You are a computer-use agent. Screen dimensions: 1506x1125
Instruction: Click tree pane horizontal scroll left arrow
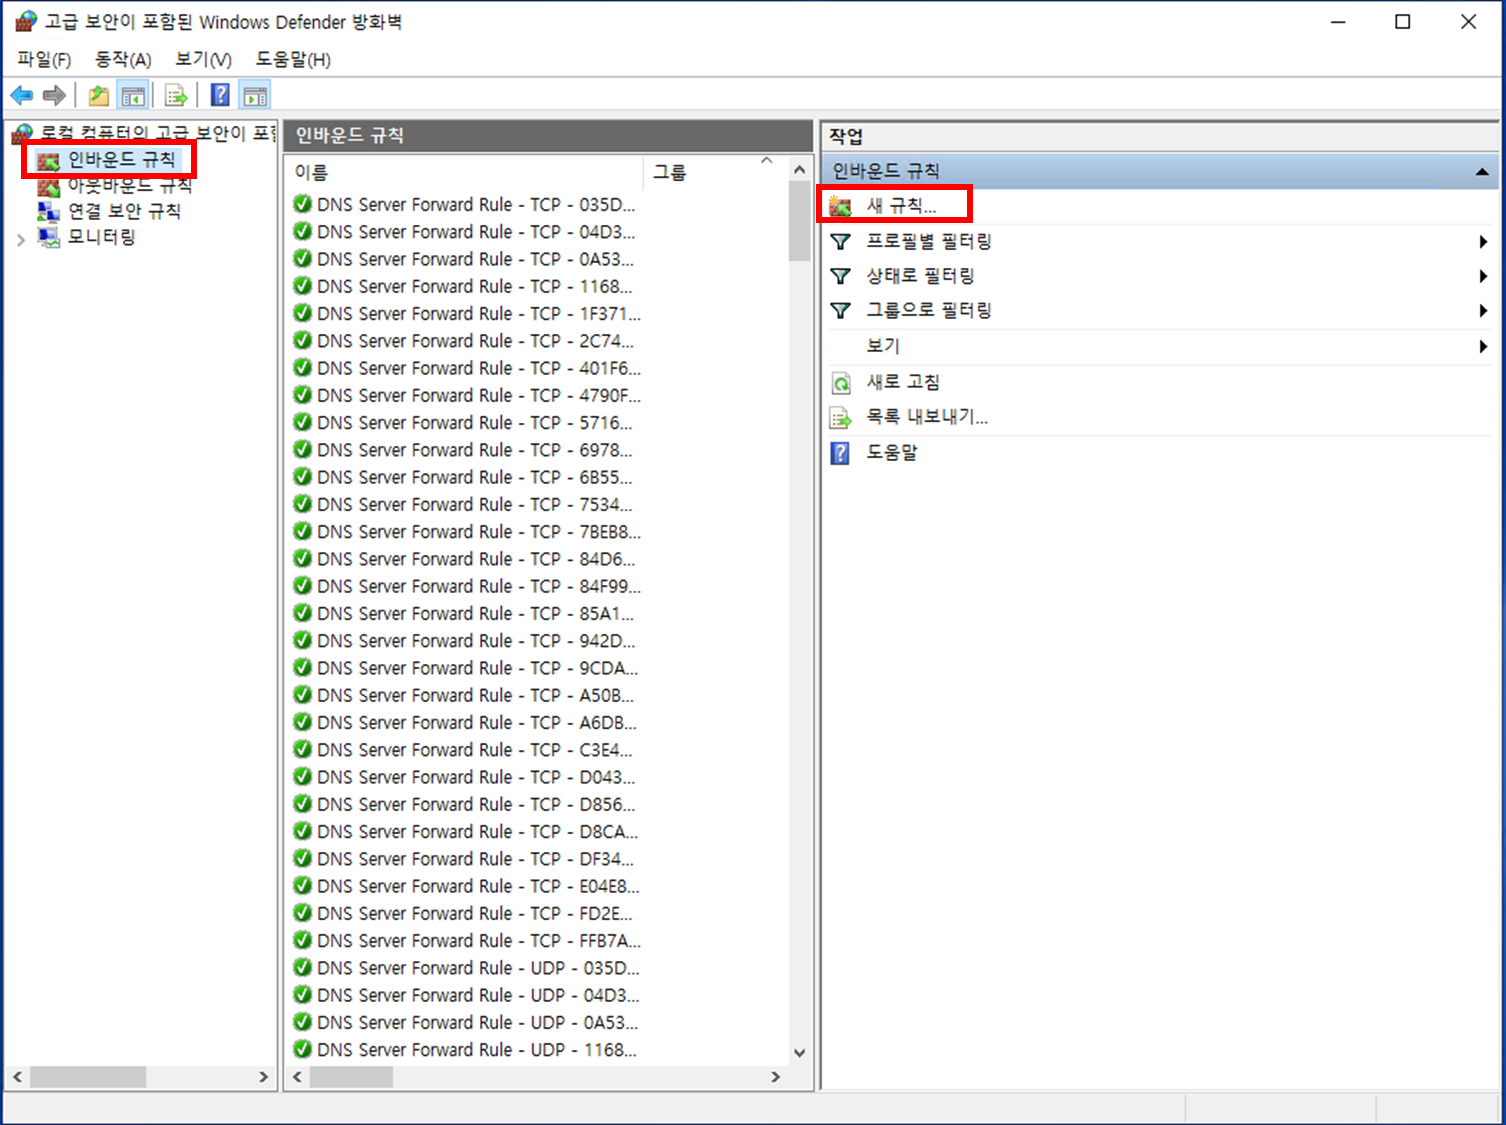pos(17,1077)
